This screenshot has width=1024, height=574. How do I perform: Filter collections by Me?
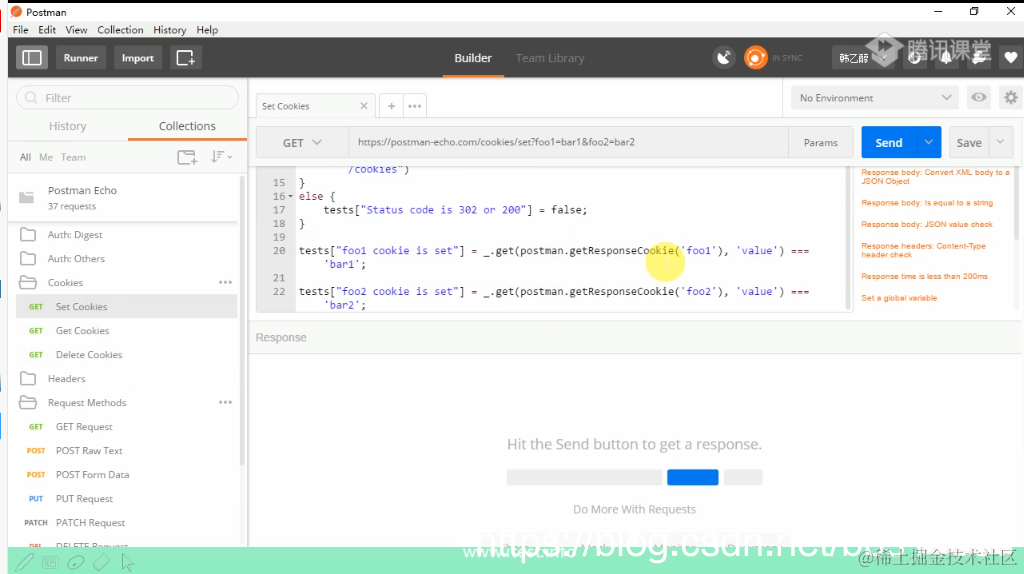pyautogui.click(x=46, y=157)
